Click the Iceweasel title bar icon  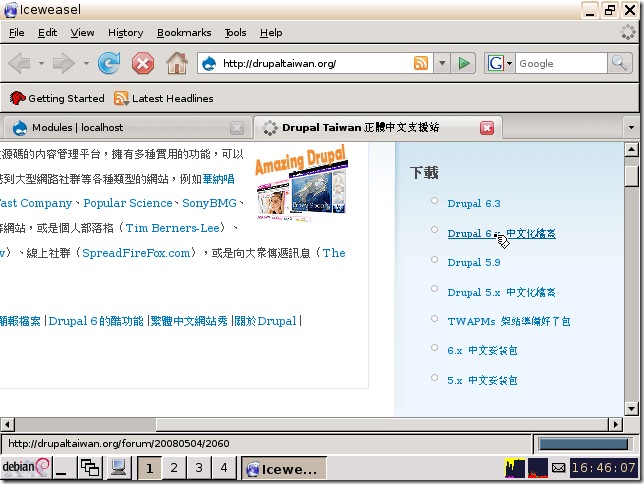pyautogui.click(x=10, y=10)
